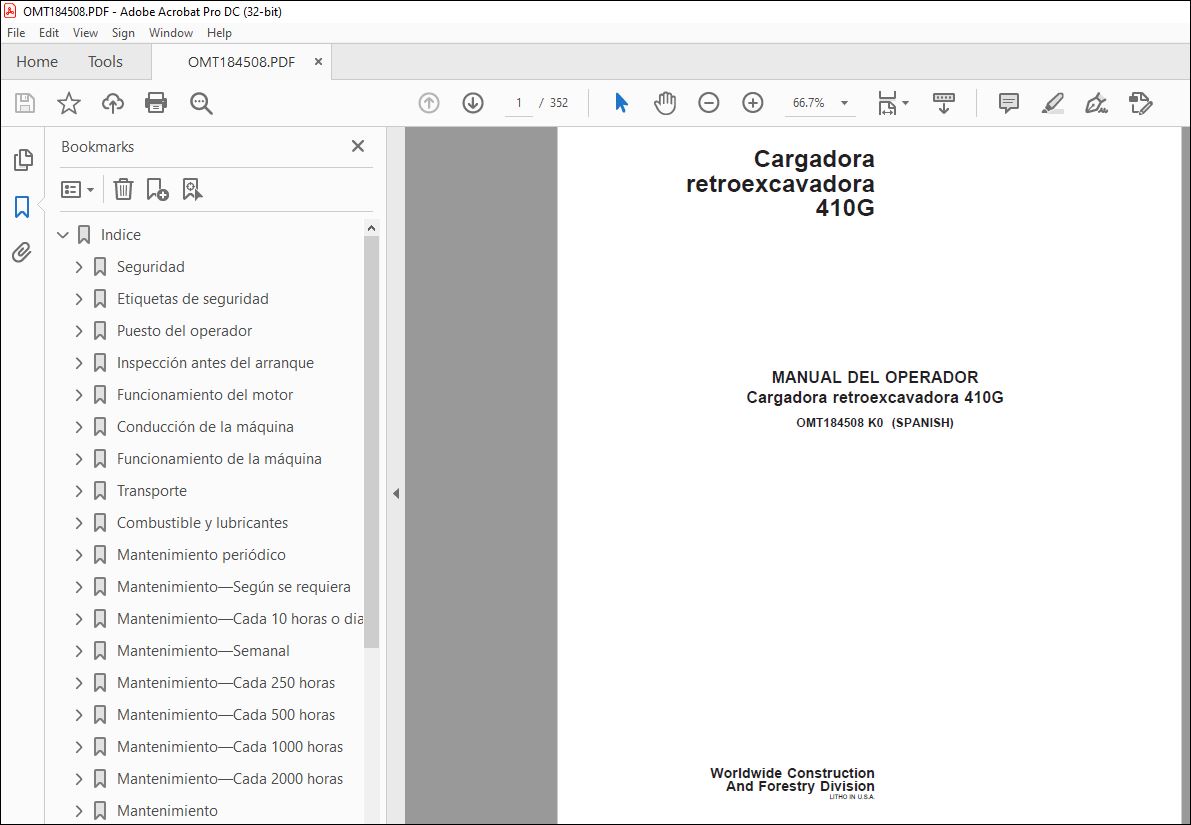Collapse navigation pane with side arrow
This screenshot has width=1191, height=825.
pos(396,494)
